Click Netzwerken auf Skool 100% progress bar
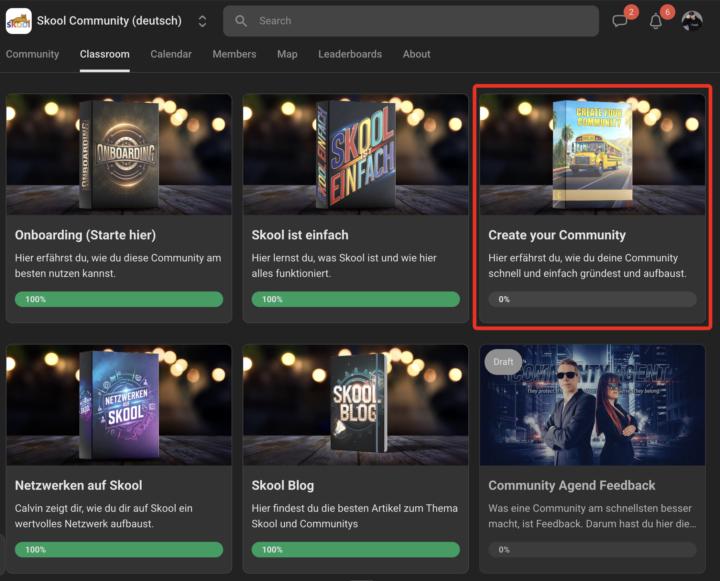The image size is (720, 581). pos(119,550)
